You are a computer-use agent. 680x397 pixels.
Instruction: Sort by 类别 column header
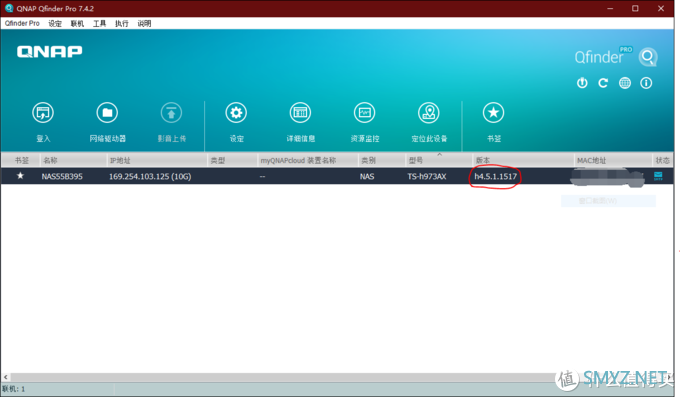coord(382,160)
